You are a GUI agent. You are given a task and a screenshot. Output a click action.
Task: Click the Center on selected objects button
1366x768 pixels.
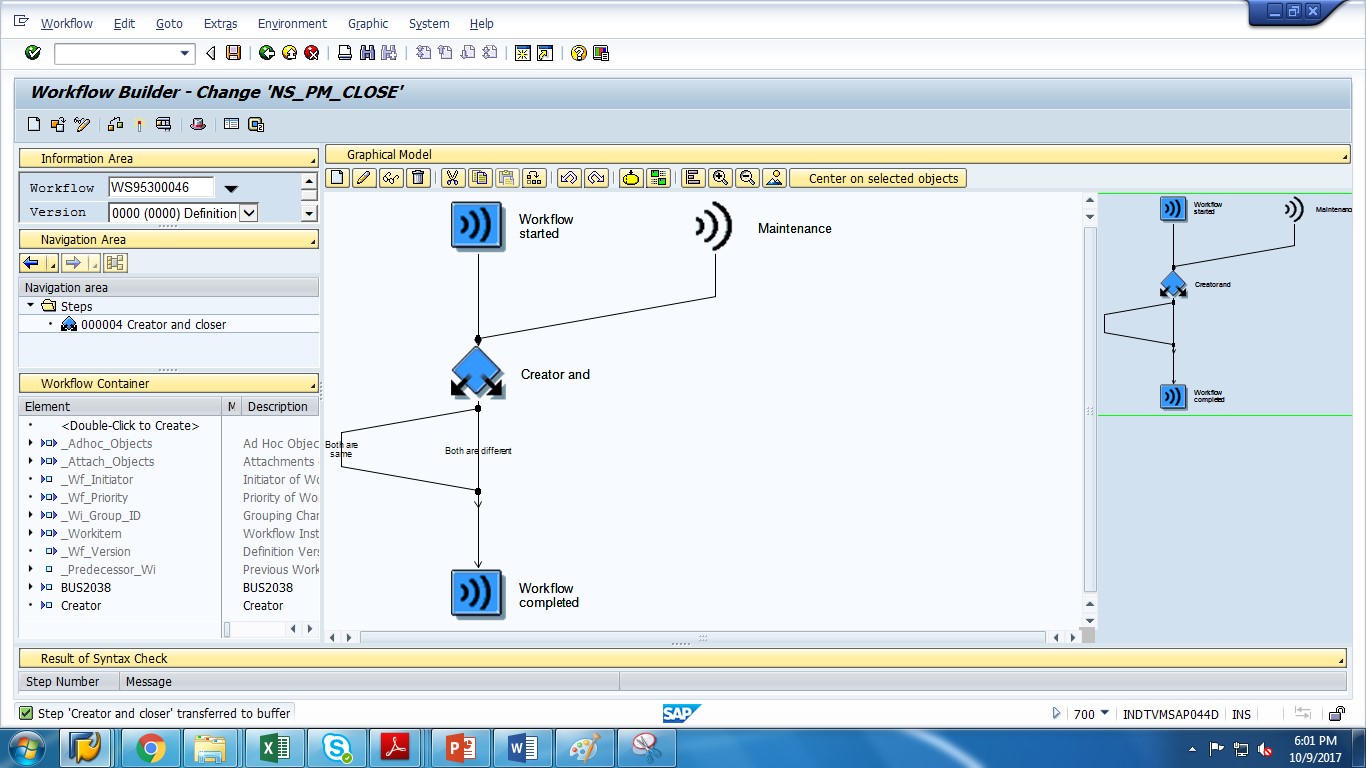click(x=875, y=177)
